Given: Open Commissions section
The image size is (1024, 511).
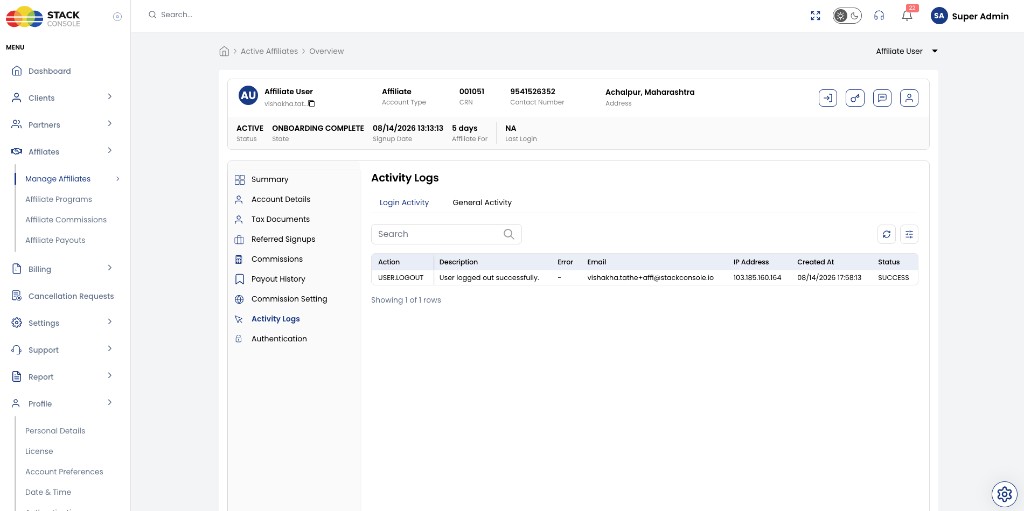Looking at the screenshot, I should click(268, 259).
